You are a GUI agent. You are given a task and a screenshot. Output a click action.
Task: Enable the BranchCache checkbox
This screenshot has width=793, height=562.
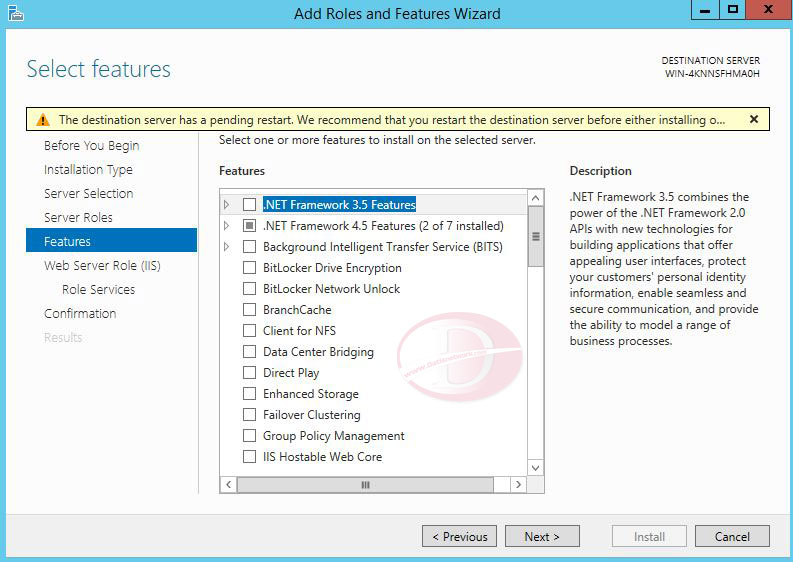249,310
